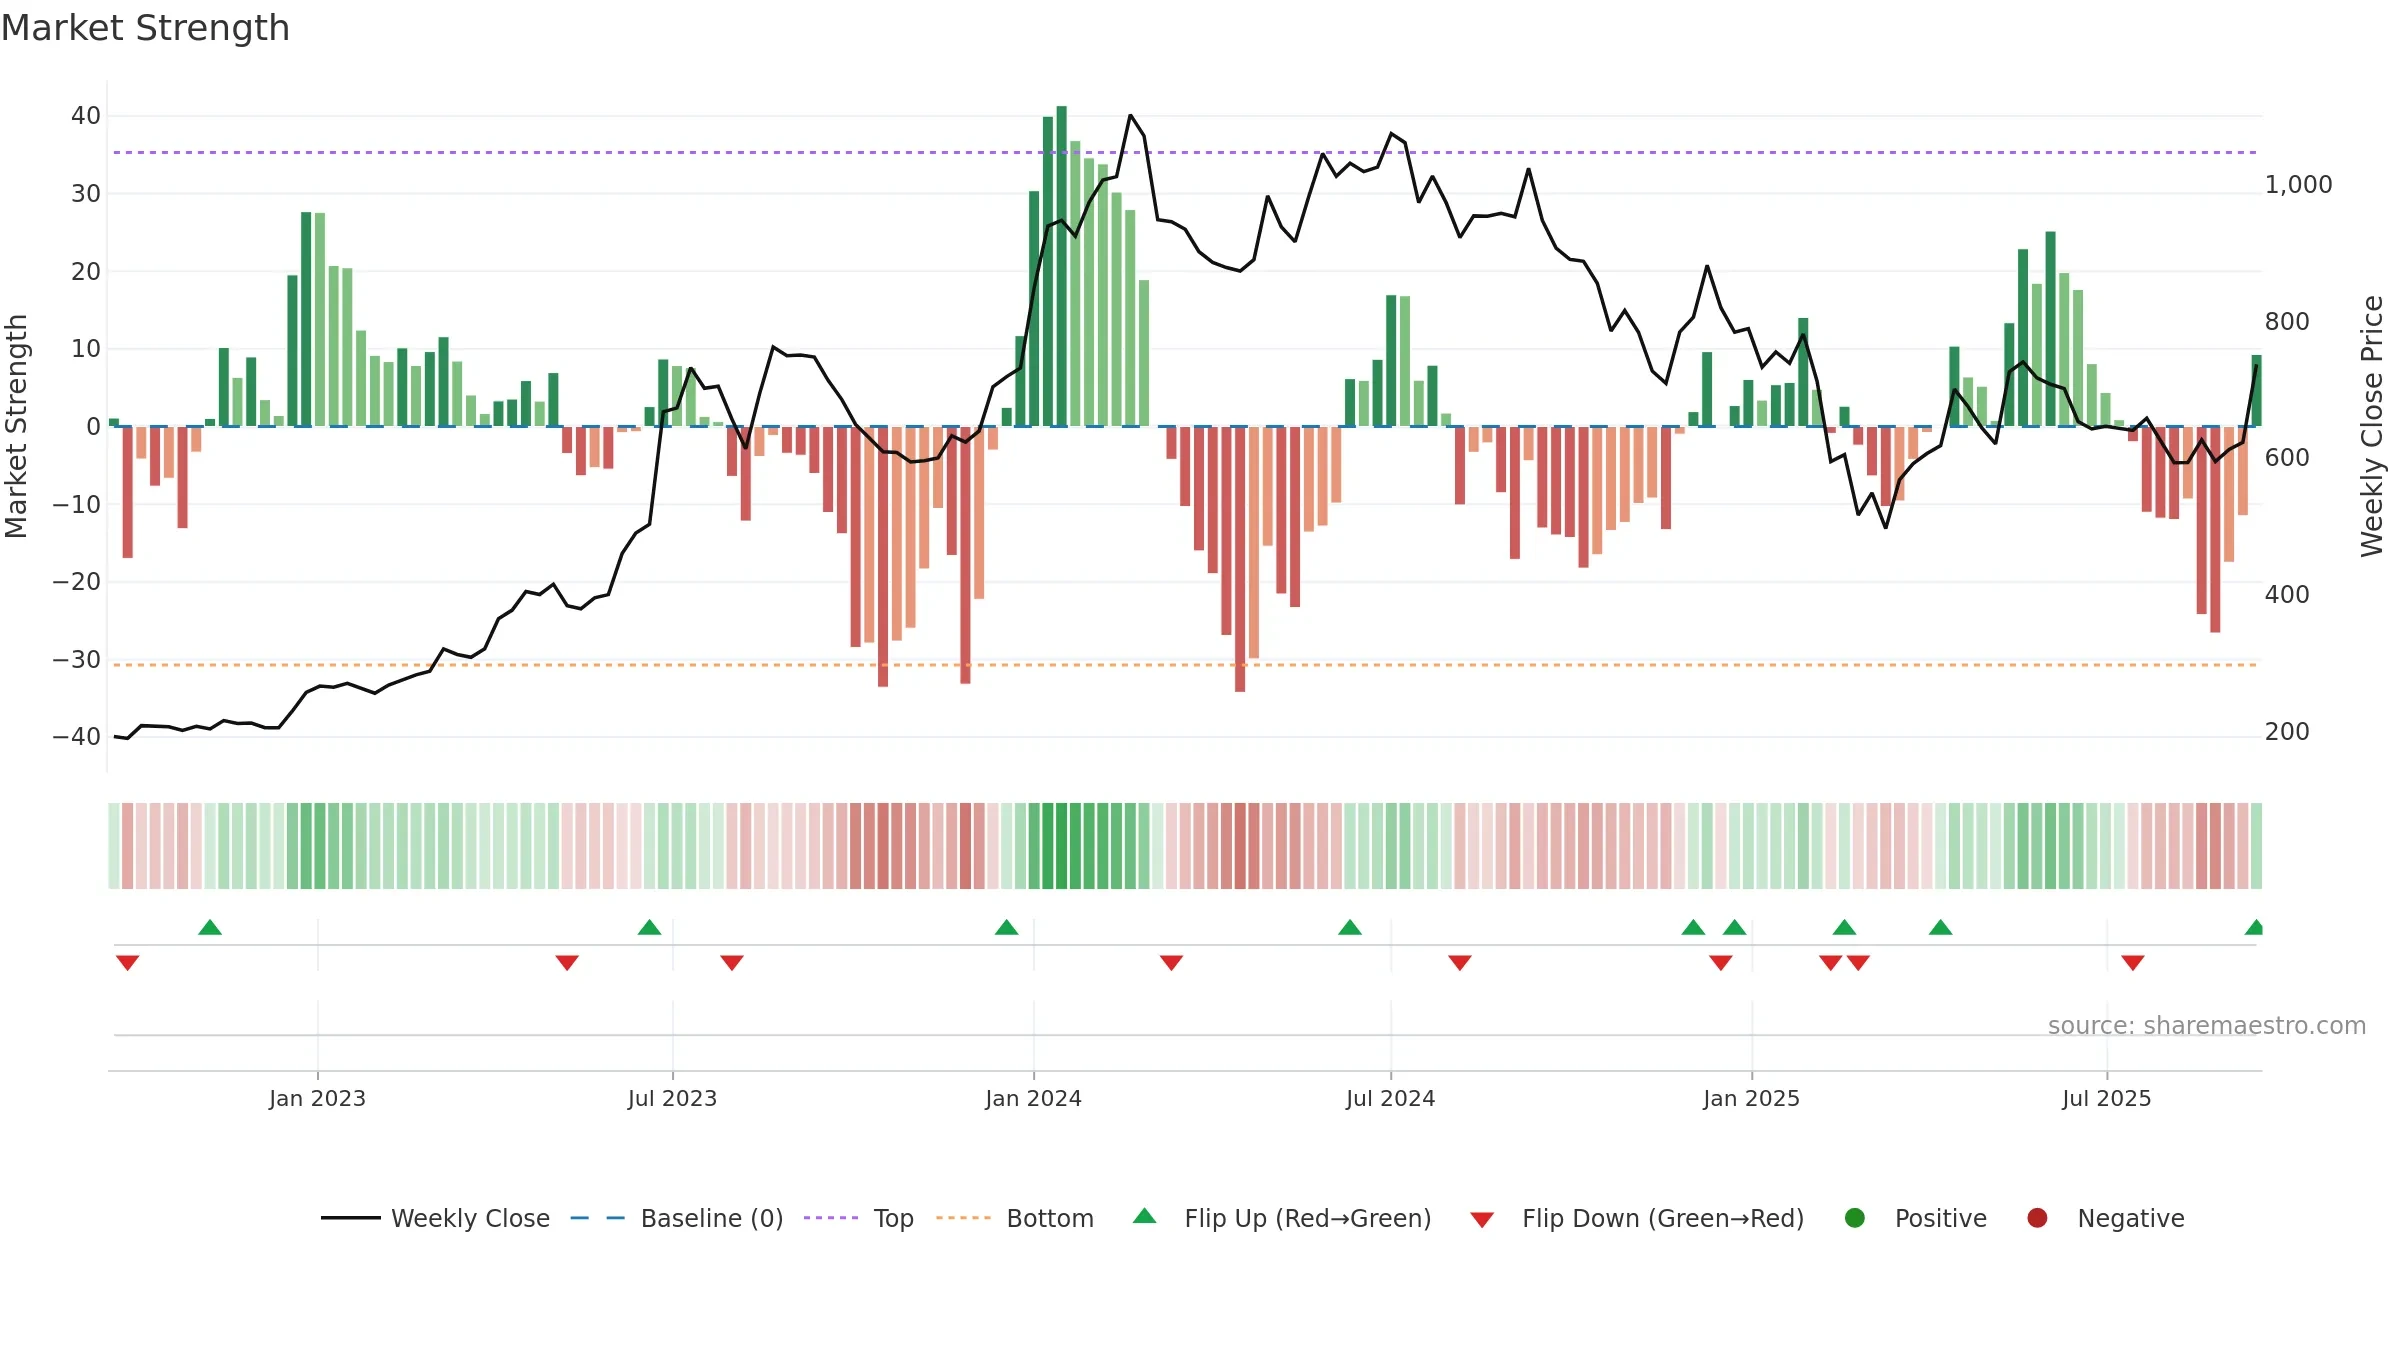2400x1350 pixels.
Task: Select the red flip-down triangle just after Jul 2025
Action: 2133,962
